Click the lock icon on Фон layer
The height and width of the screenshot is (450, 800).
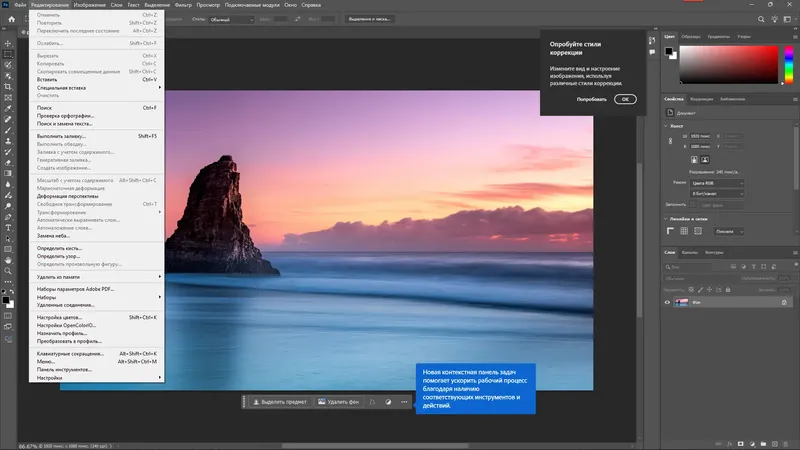(x=783, y=302)
